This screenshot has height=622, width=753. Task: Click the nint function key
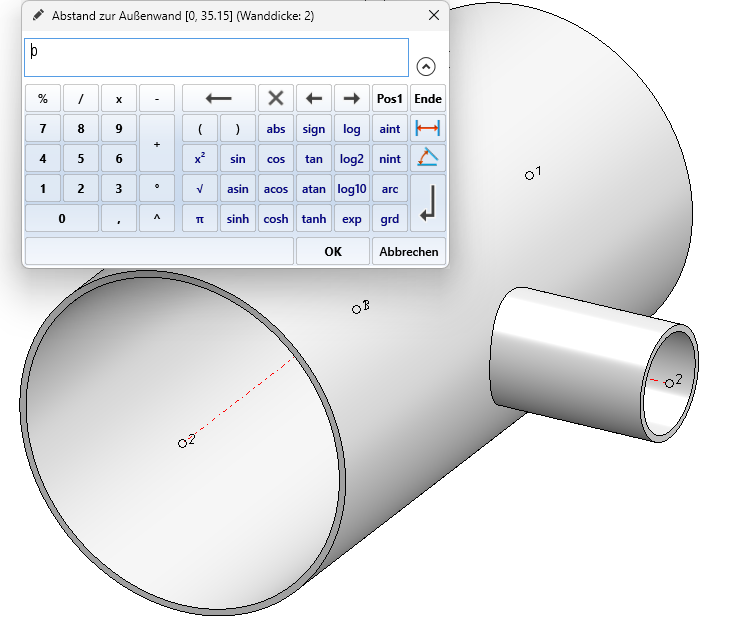click(x=389, y=159)
